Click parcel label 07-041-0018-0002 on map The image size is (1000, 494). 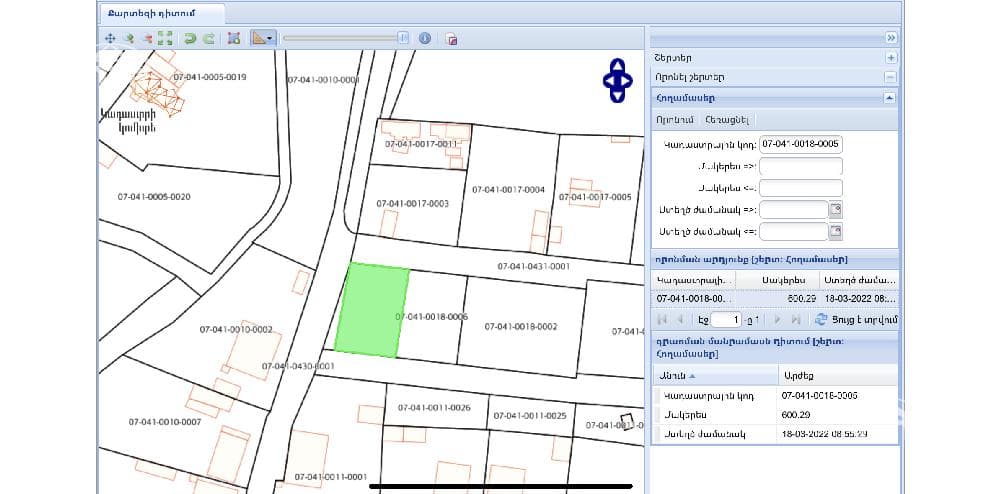pos(521,326)
